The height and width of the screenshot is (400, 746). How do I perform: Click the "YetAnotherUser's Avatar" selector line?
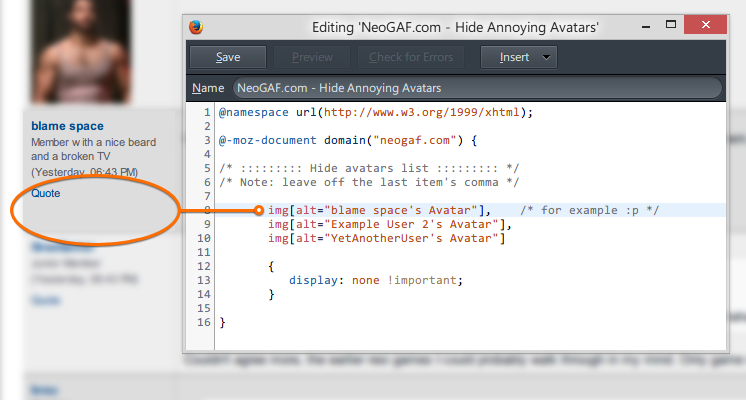(386, 238)
